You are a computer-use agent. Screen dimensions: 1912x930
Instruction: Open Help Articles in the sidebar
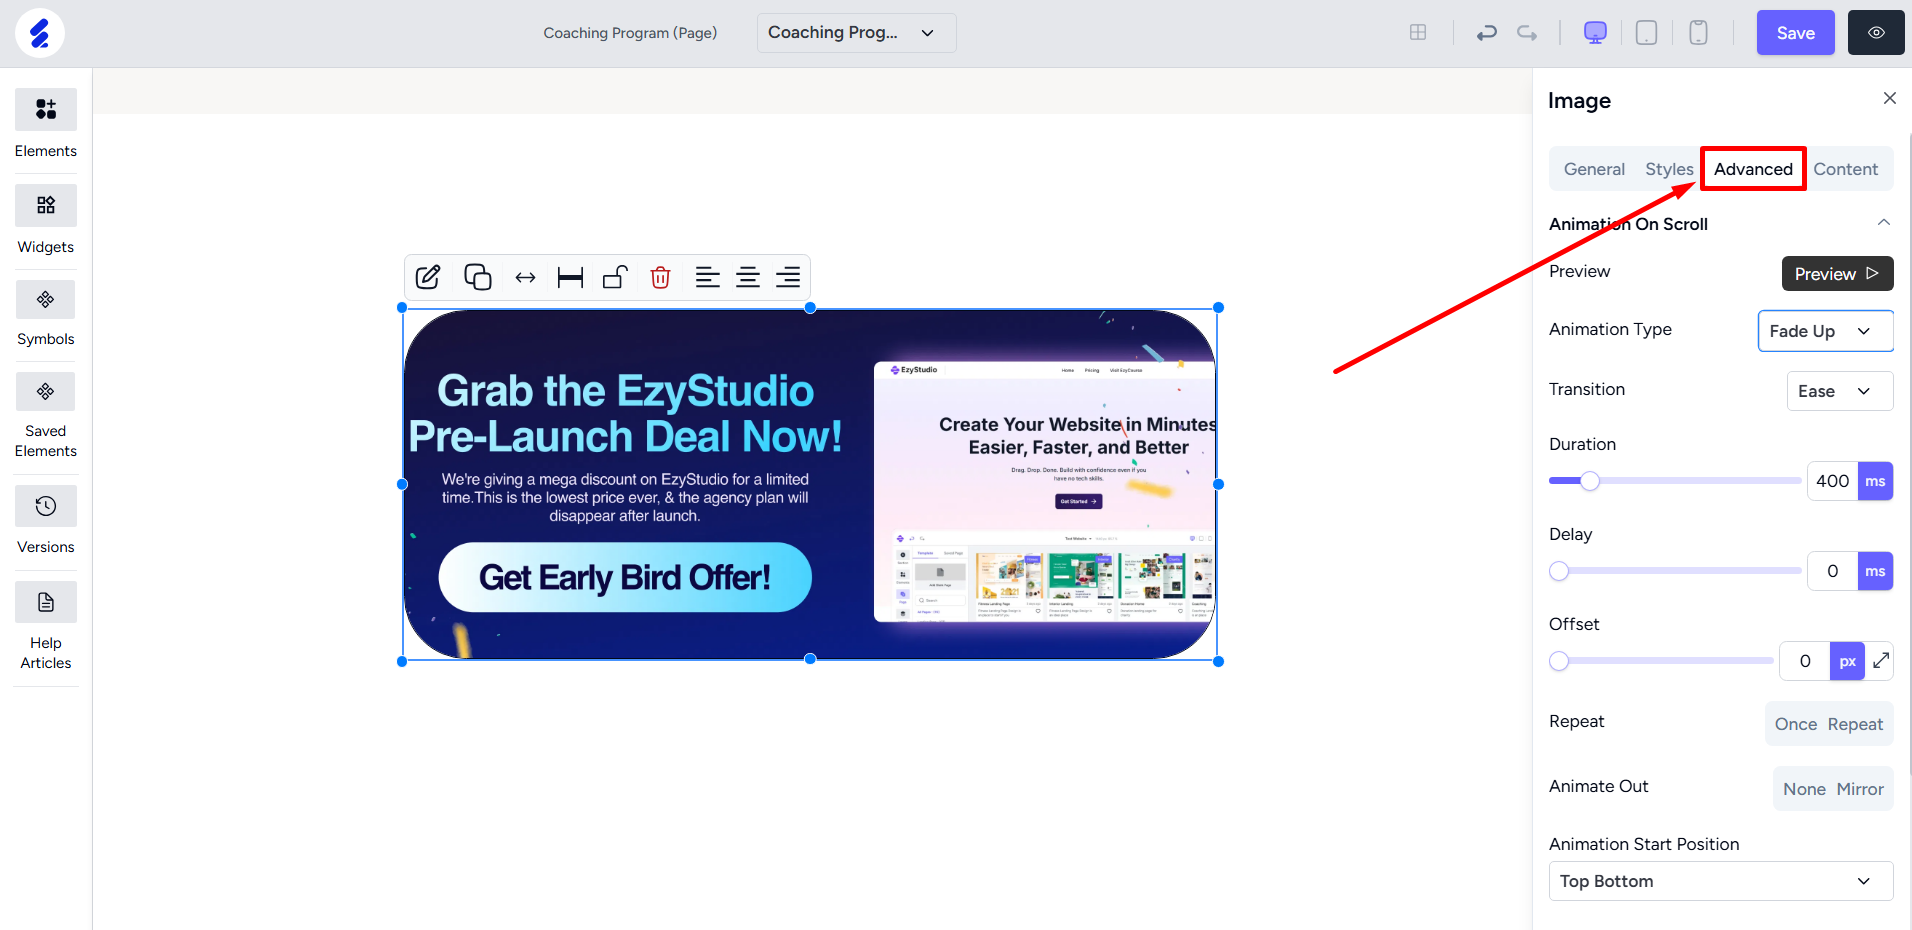click(46, 602)
